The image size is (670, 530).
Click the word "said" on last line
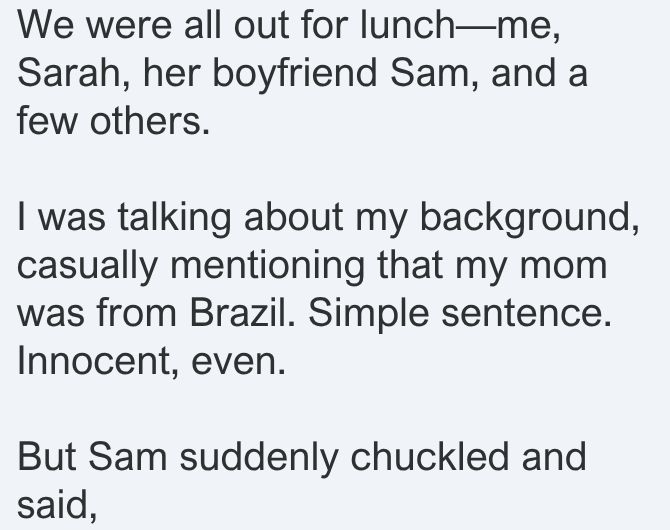pyautogui.click(x=56, y=504)
